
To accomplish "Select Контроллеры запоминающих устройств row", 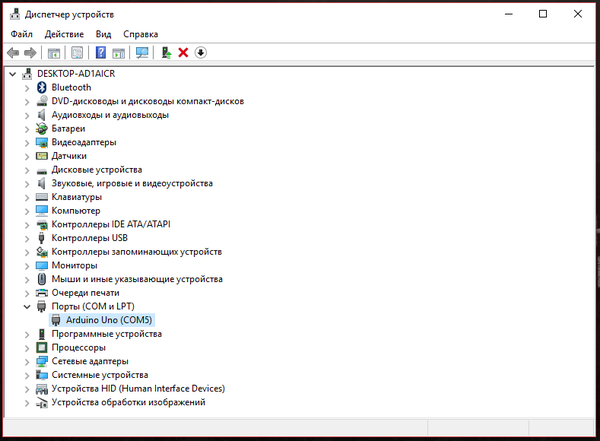I will (137, 252).
